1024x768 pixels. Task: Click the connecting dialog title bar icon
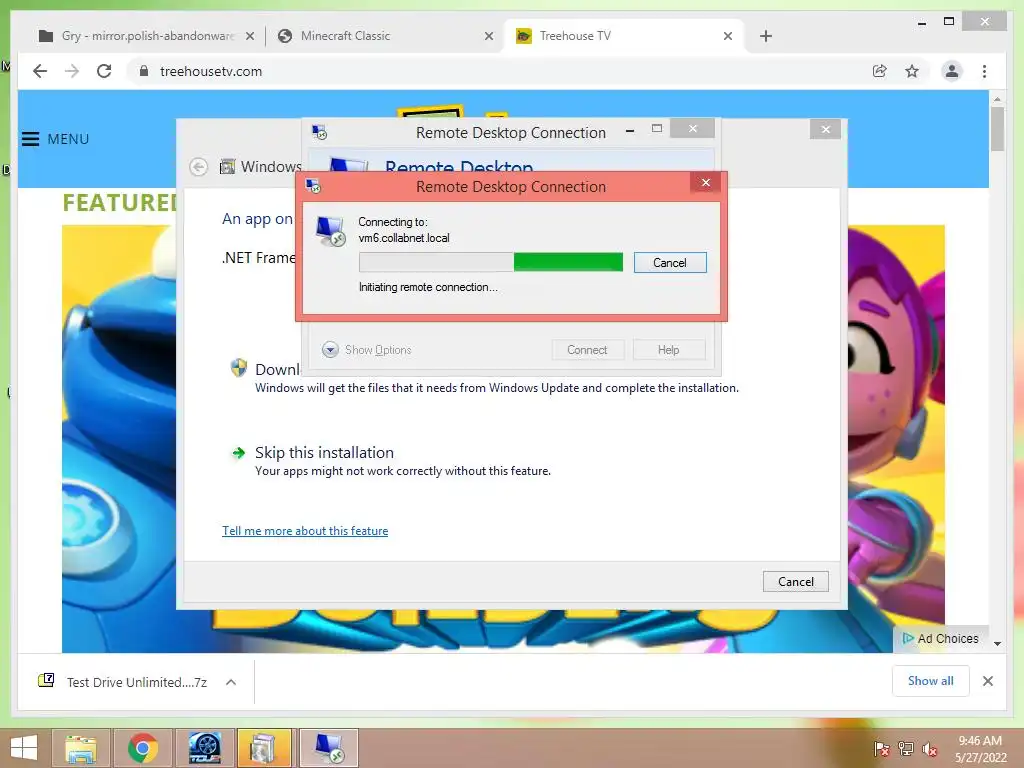[313, 187]
